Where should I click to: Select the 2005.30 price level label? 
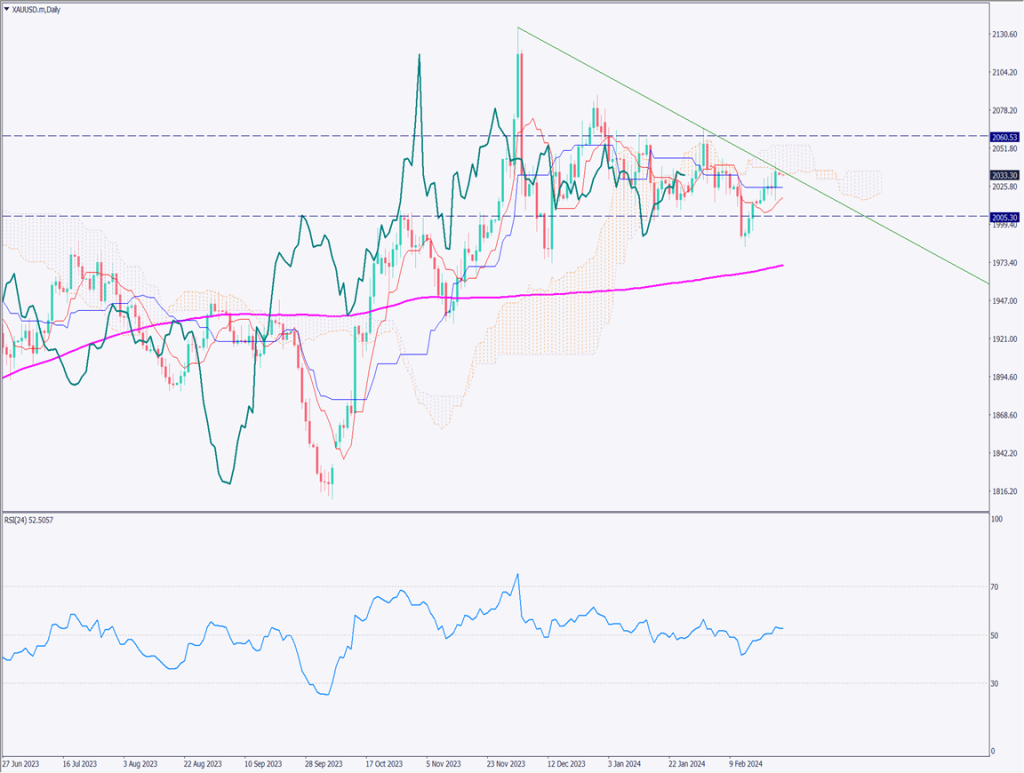tap(1005, 217)
